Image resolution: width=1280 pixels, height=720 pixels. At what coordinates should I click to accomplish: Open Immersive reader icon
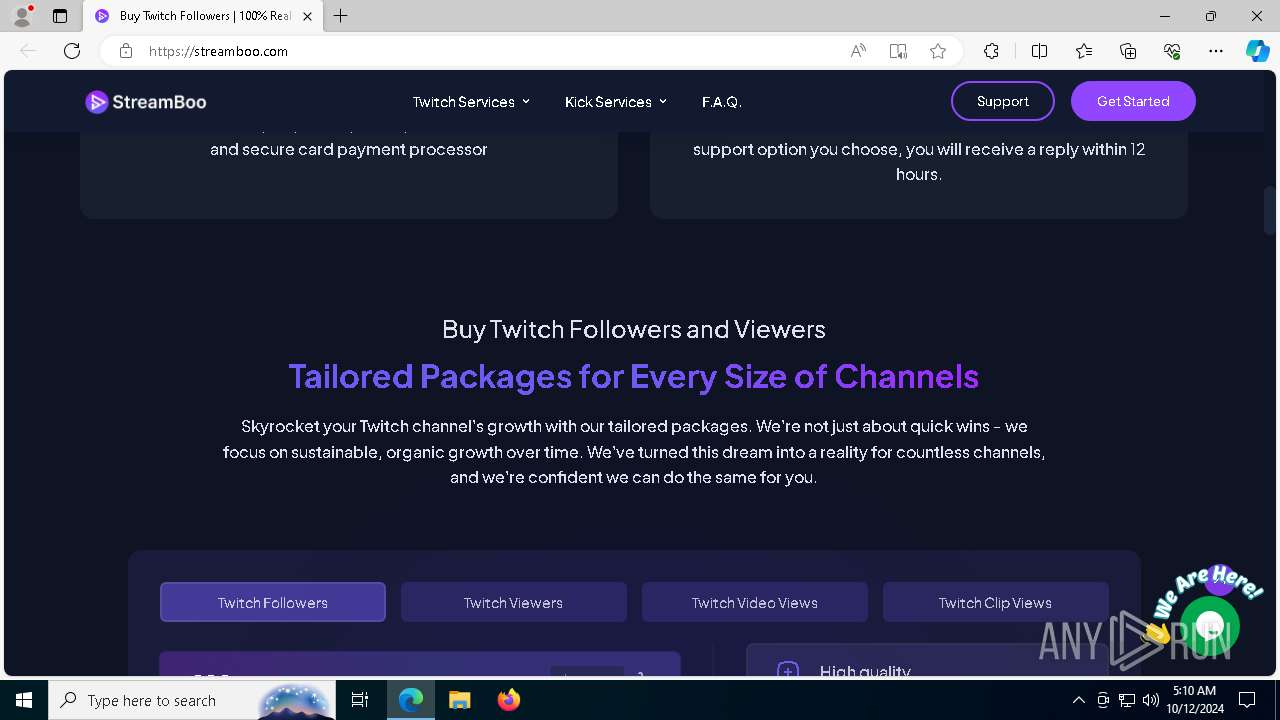[898, 51]
